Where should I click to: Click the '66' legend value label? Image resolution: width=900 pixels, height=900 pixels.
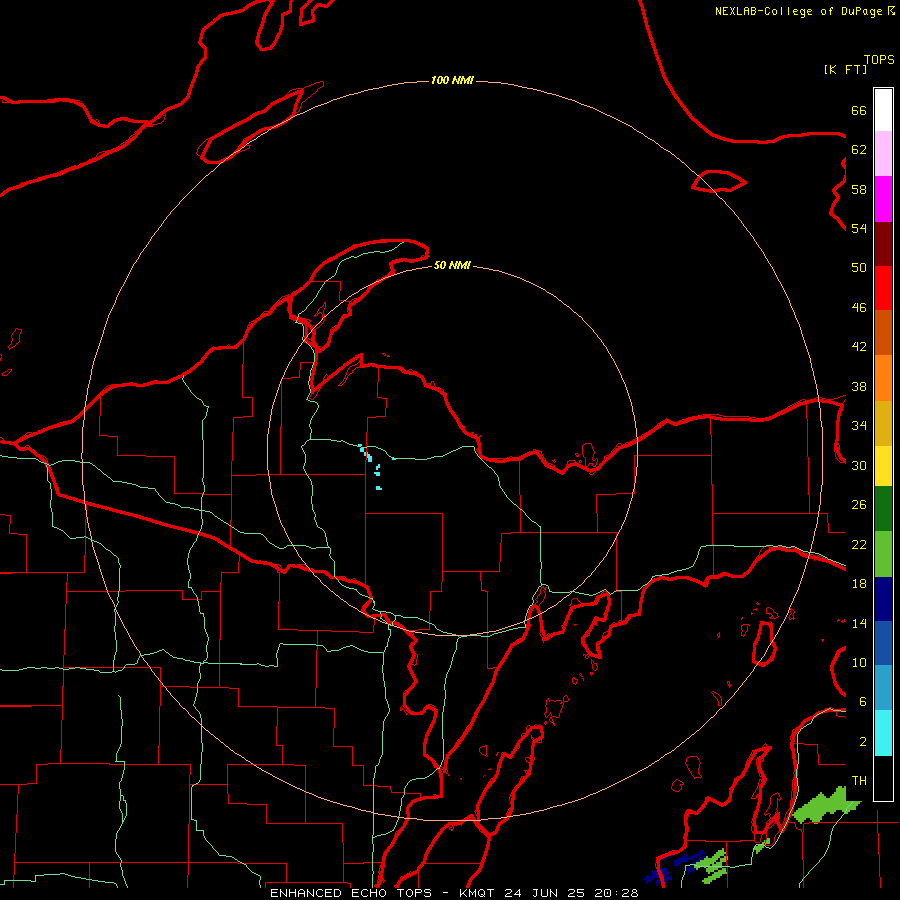tap(859, 110)
